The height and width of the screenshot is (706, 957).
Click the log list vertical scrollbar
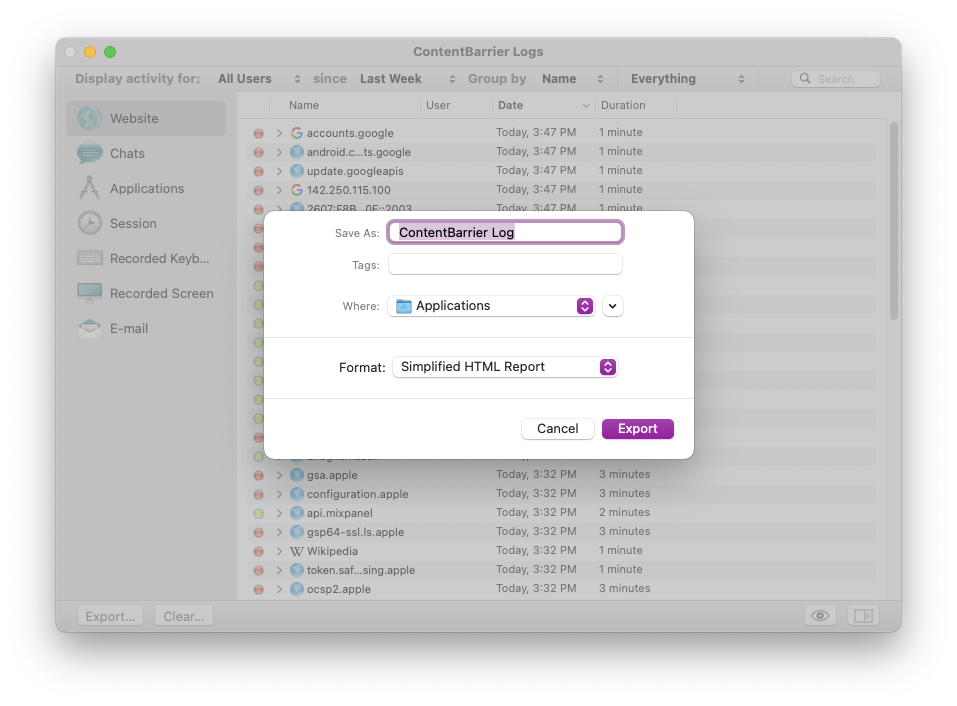[x=894, y=221]
